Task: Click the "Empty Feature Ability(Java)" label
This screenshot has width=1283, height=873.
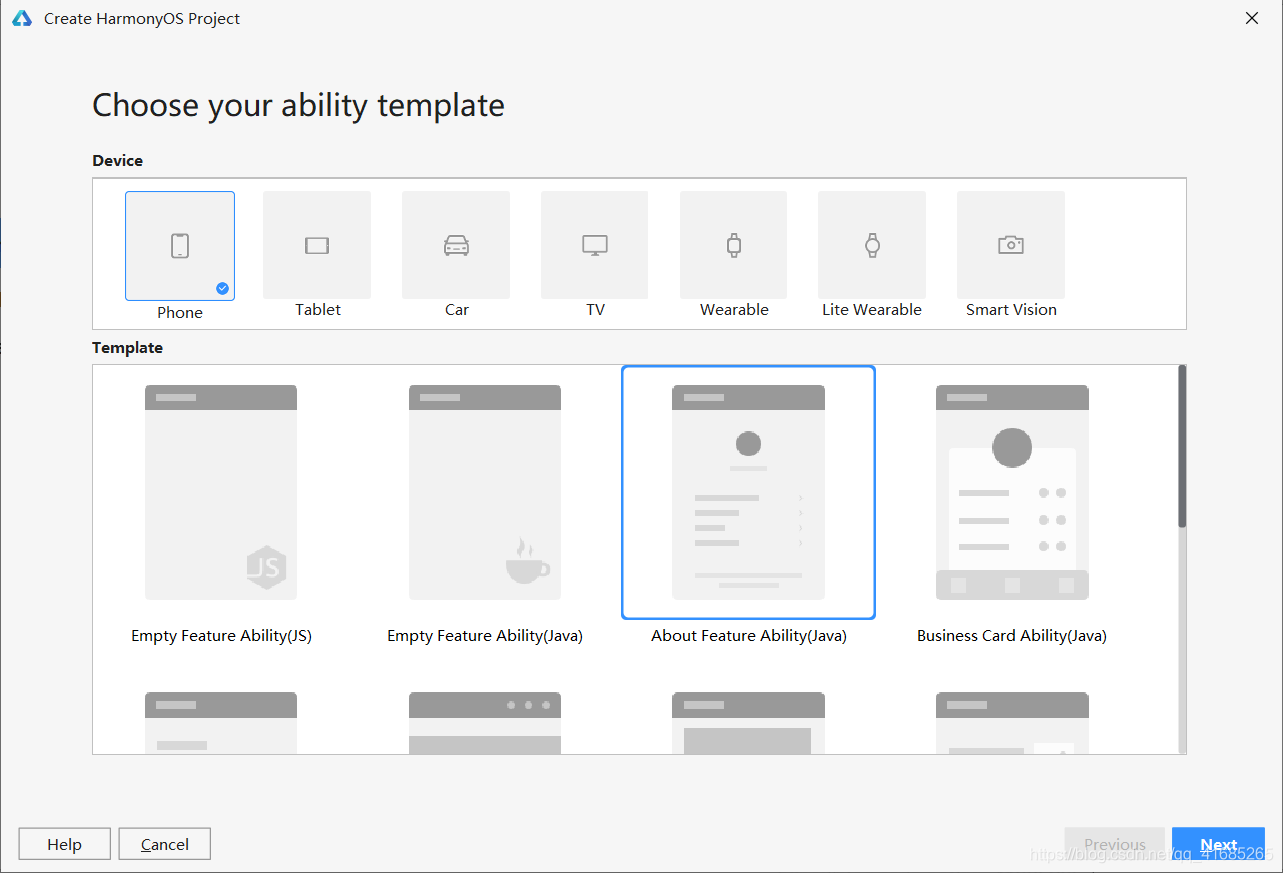Action: (485, 636)
